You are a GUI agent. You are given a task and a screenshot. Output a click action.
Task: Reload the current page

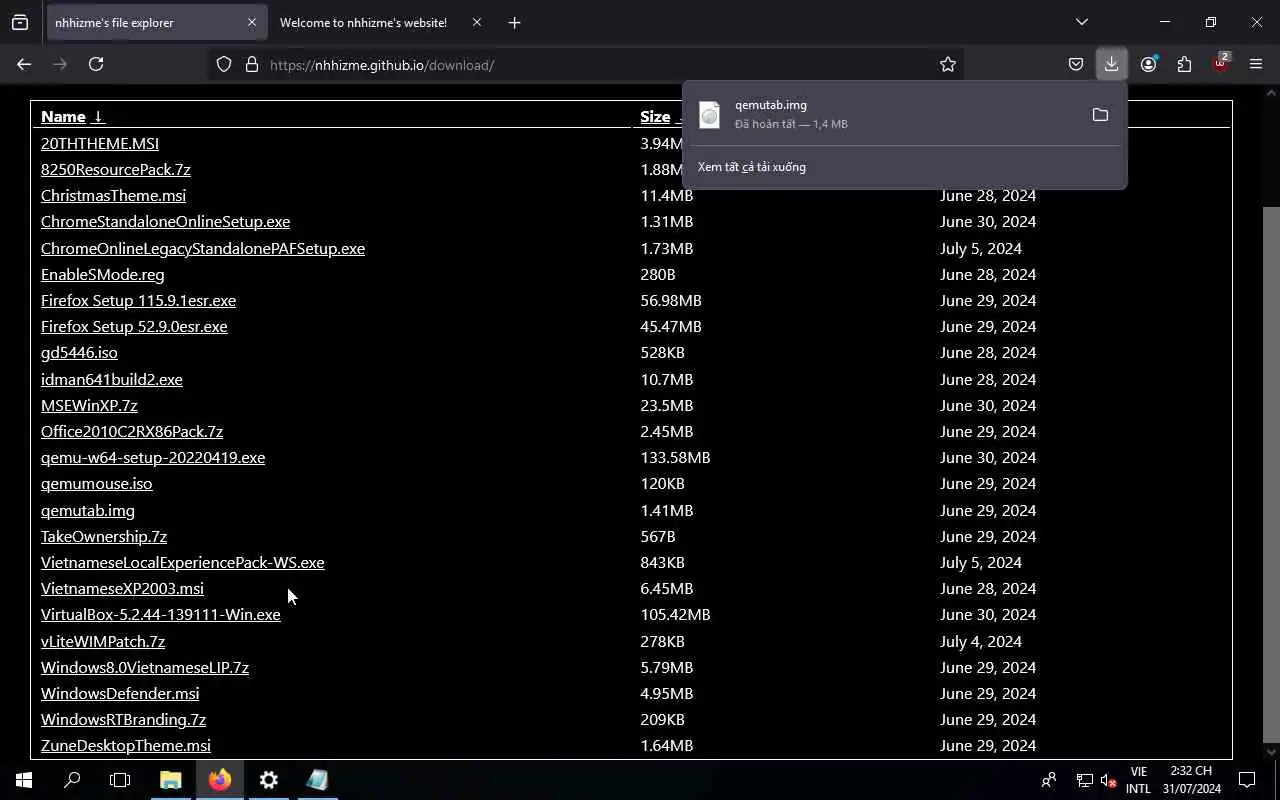96,64
